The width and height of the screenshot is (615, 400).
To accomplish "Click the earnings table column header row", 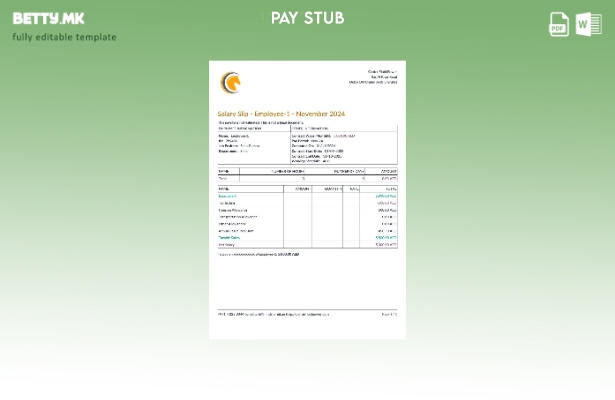I will tap(307, 188).
